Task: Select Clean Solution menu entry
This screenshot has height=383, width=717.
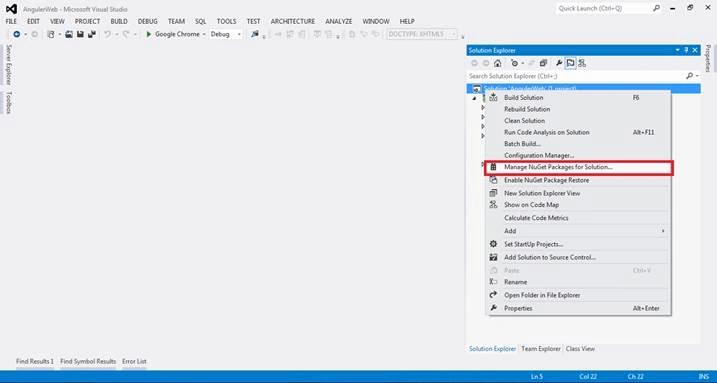Action: [x=578, y=121]
